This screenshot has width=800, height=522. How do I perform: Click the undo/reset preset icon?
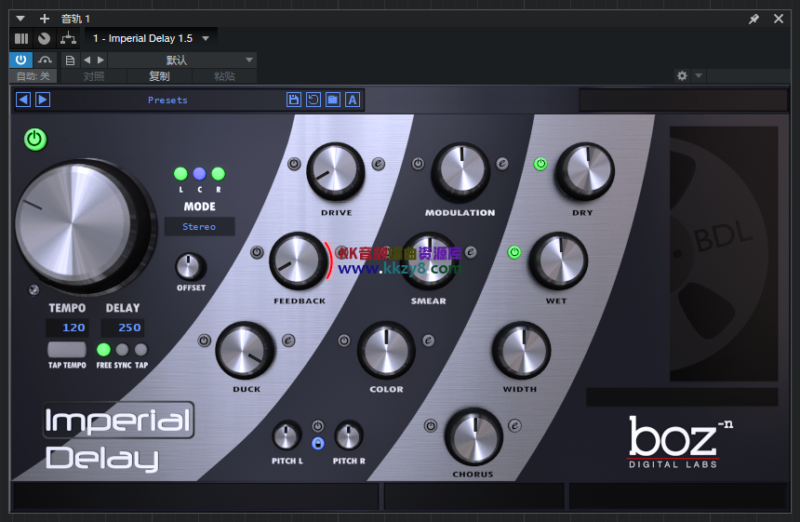click(313, 100)
